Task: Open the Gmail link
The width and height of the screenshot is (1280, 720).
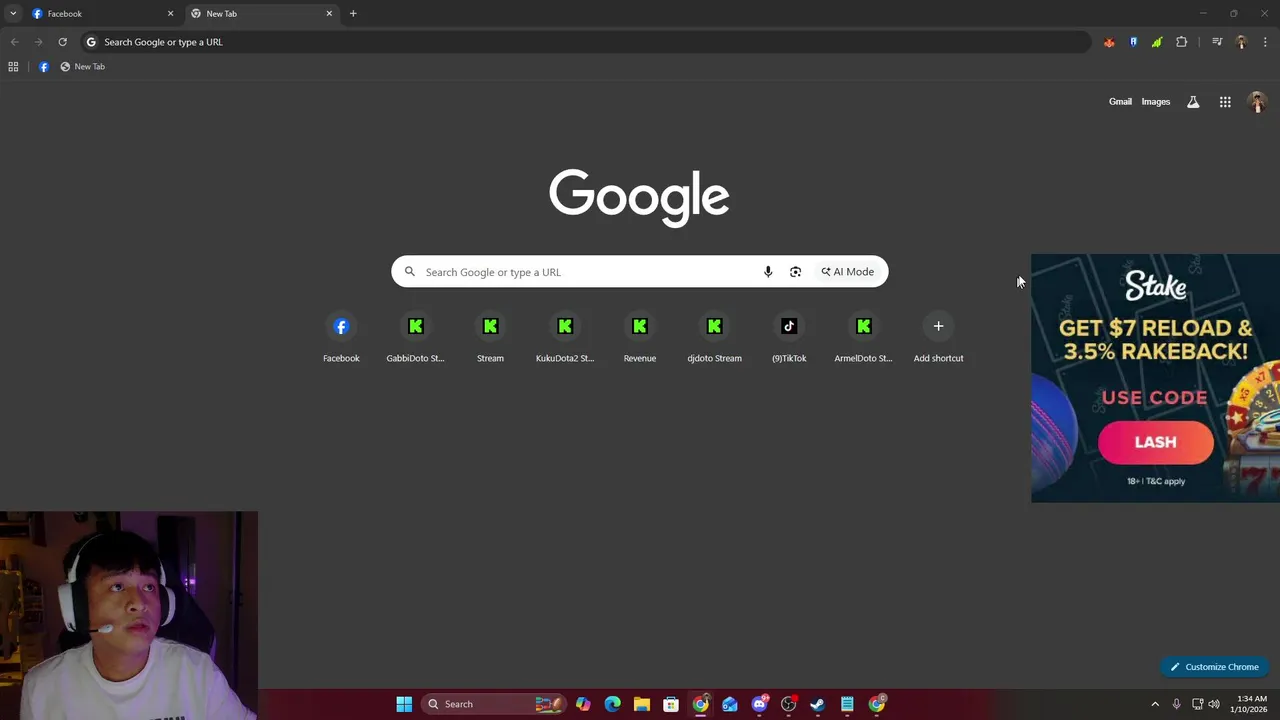Action: pos(1120,102)
